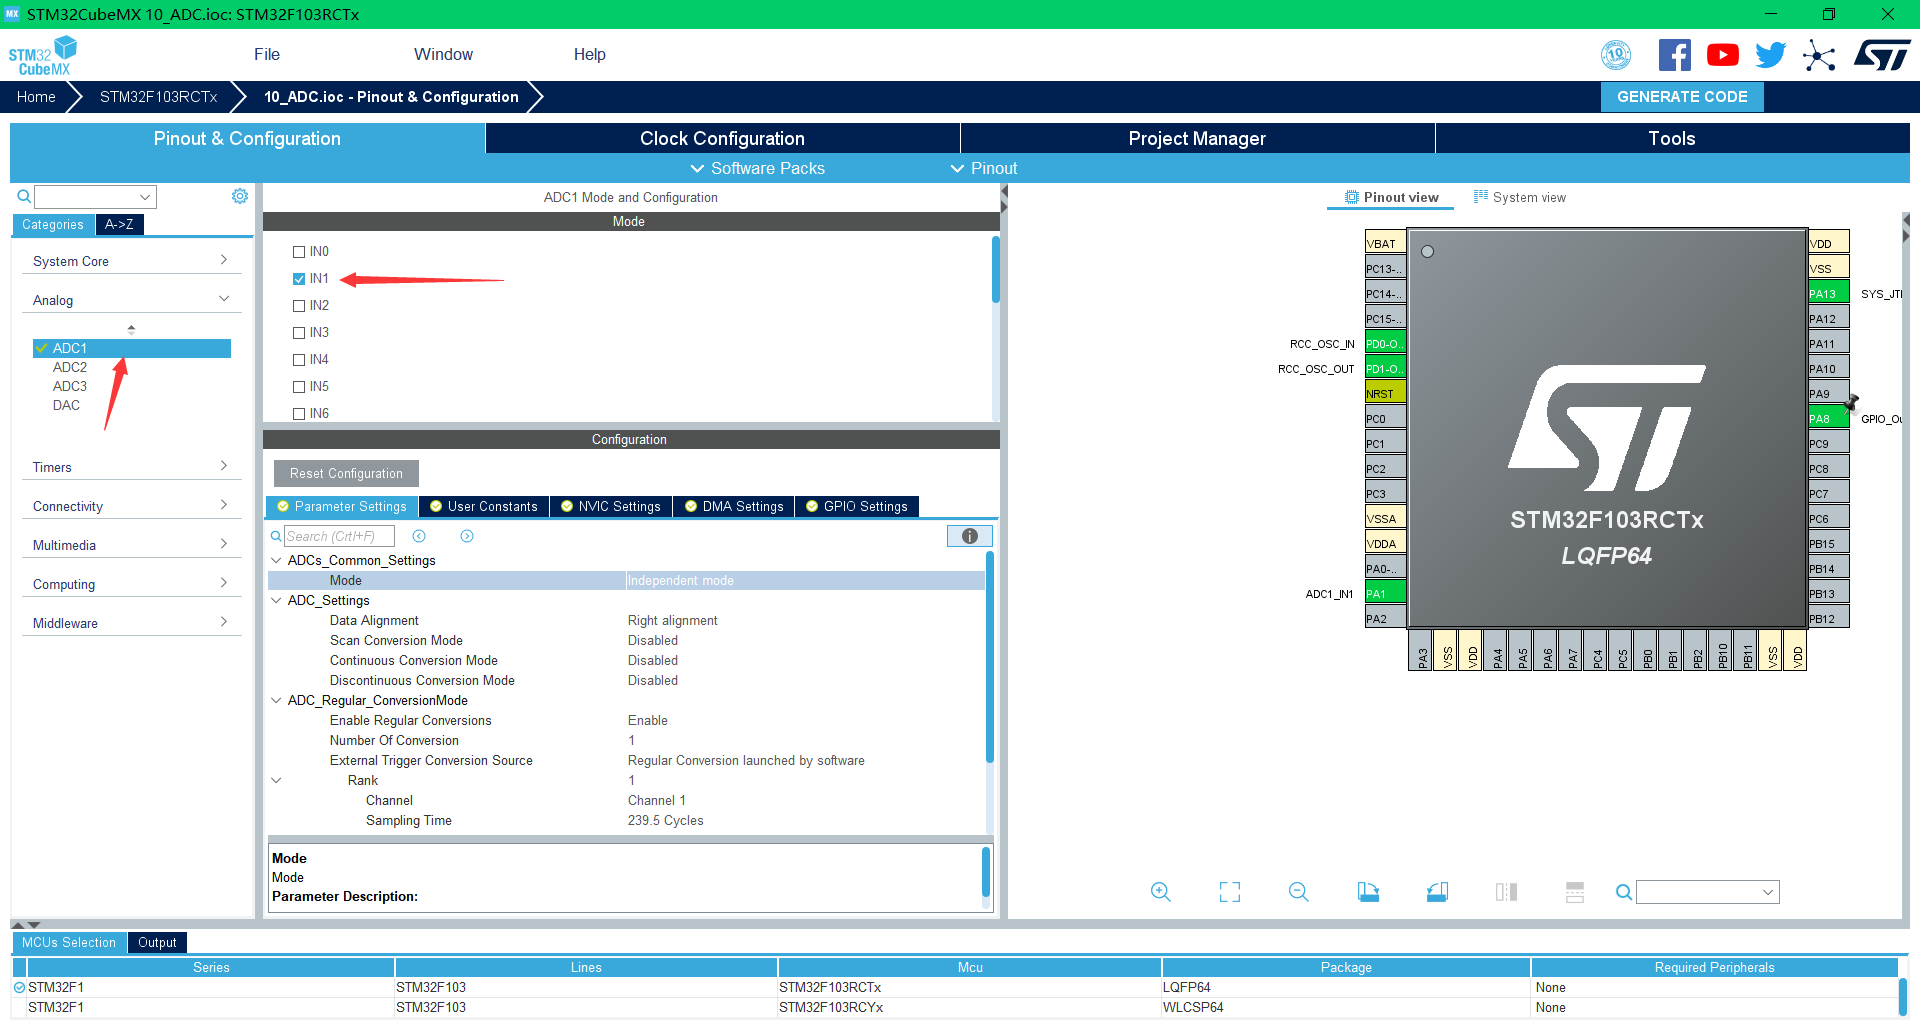The height and width of the screenshot is (1030, 1920).
Task: Zoom out of the chip pinout
Action: tap(1298, 892)
